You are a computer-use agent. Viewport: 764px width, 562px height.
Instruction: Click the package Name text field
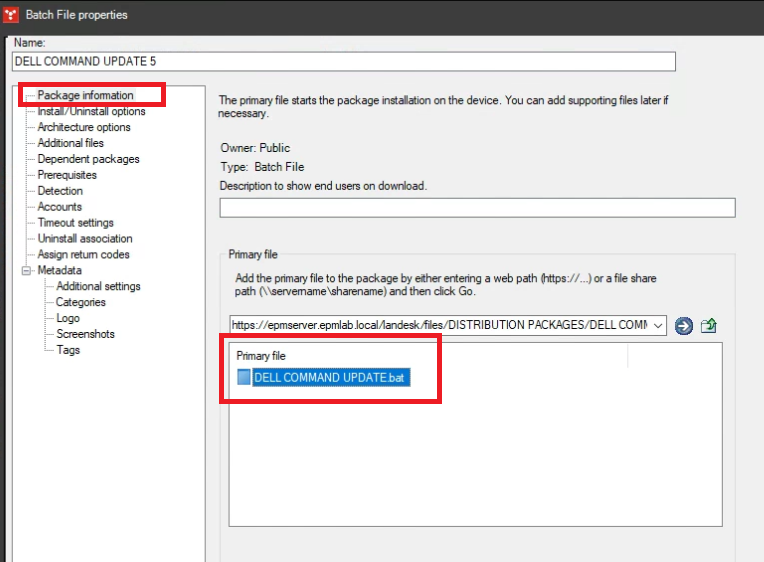(x=344, y=61)
